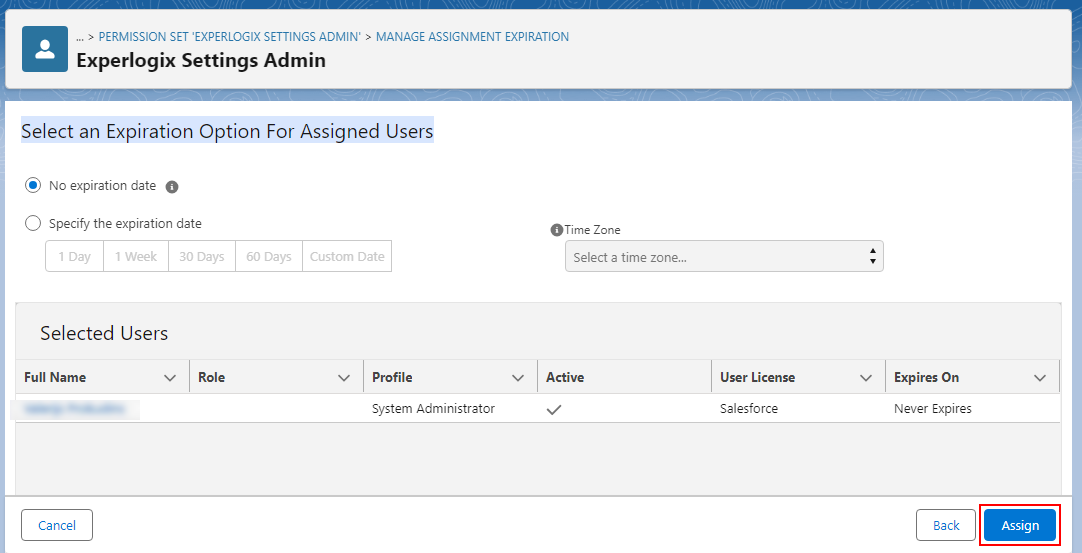Choose the Custom Date expiration option

point(347,256)
